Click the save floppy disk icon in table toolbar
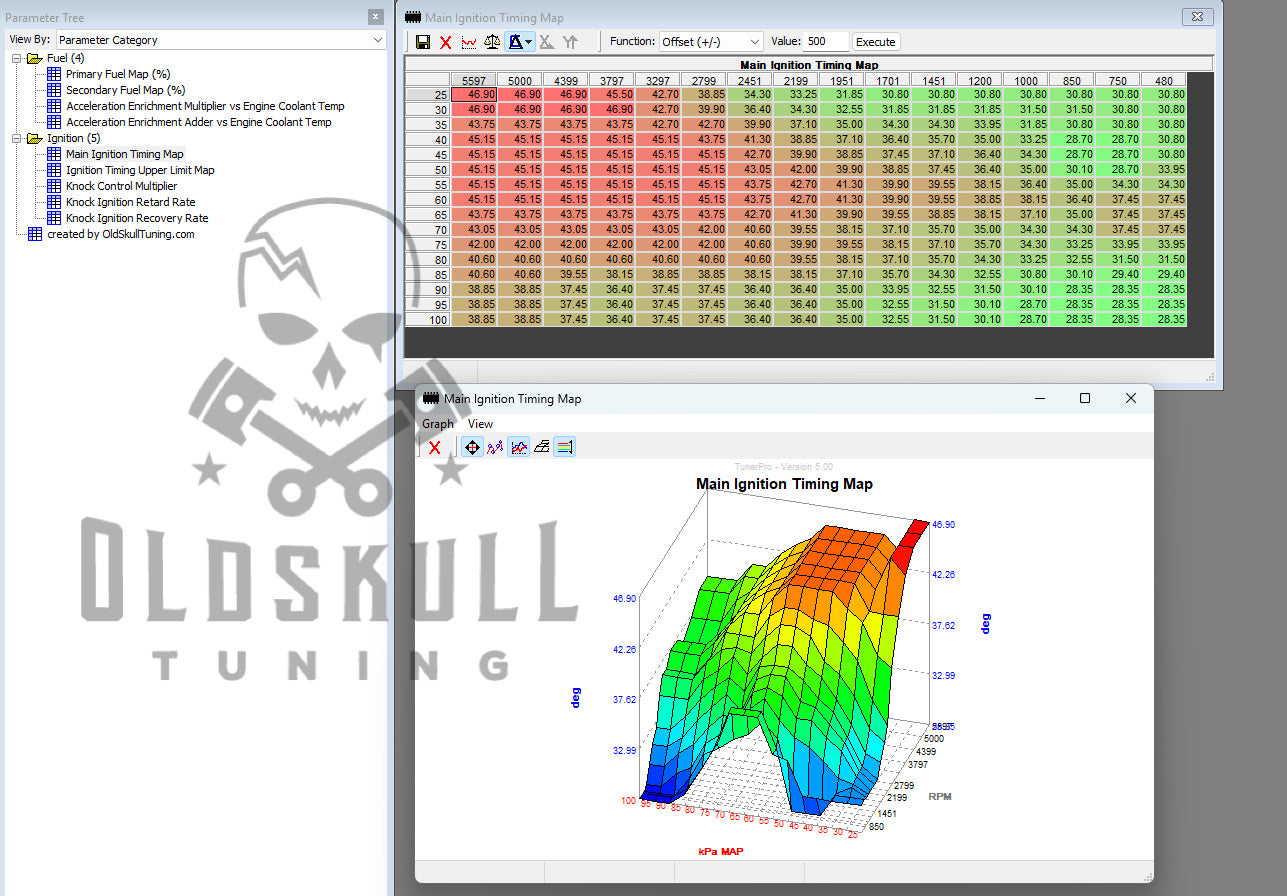 point(423,42)
